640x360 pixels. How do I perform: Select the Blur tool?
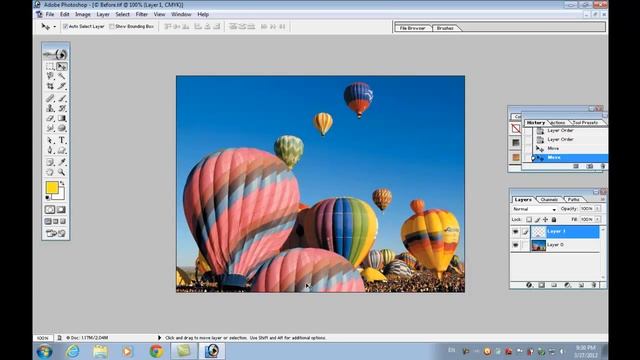50,128
